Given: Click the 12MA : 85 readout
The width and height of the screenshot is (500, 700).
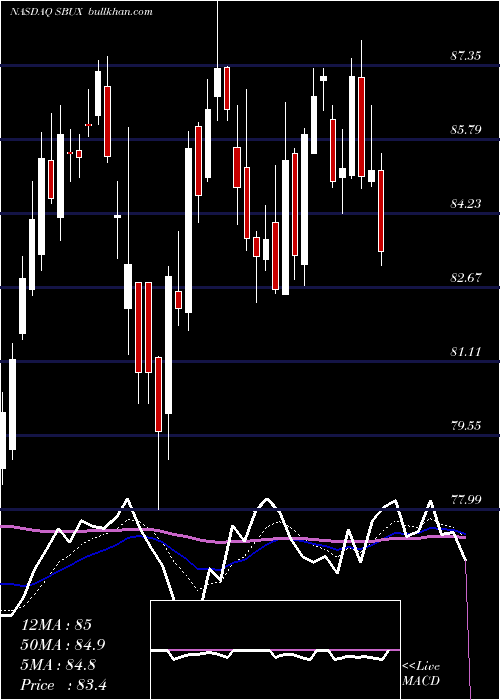Looking at the screenshot, I should [56, 625].
